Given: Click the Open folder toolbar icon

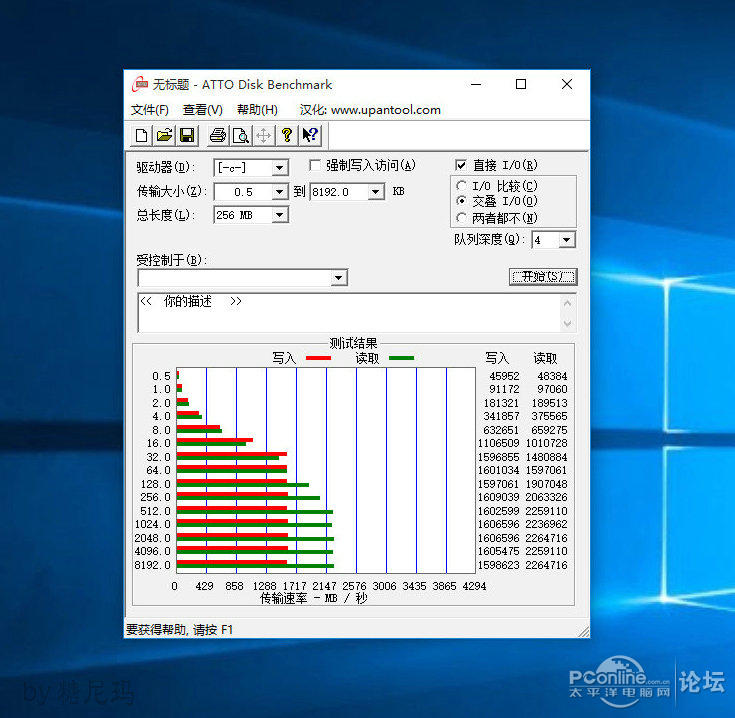Looking at the screenshot, I should (x=164, y=135).
